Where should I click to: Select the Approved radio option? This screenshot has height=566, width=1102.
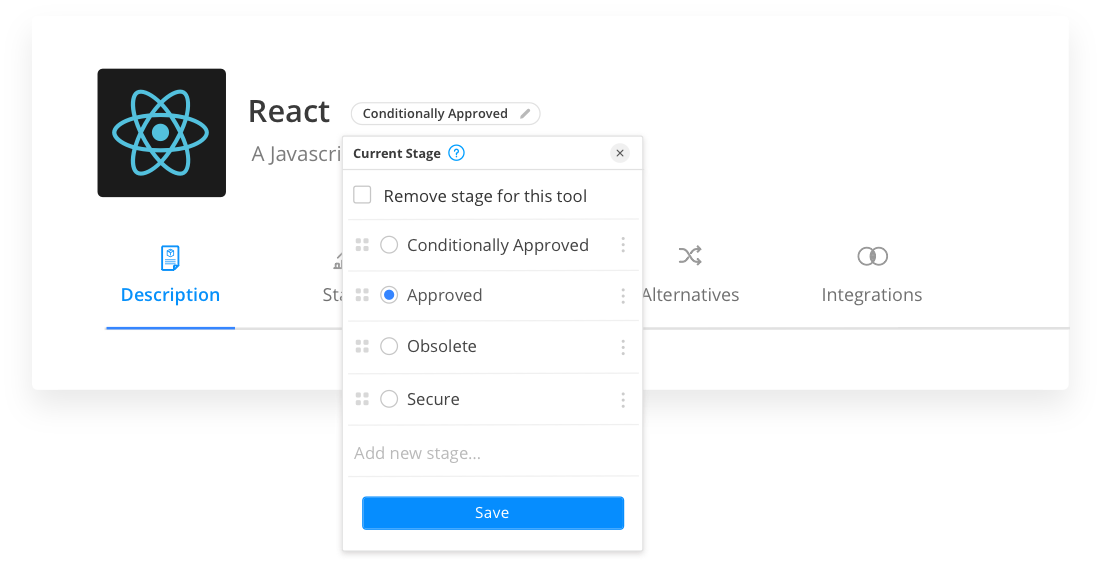click(x=390, y=295)
